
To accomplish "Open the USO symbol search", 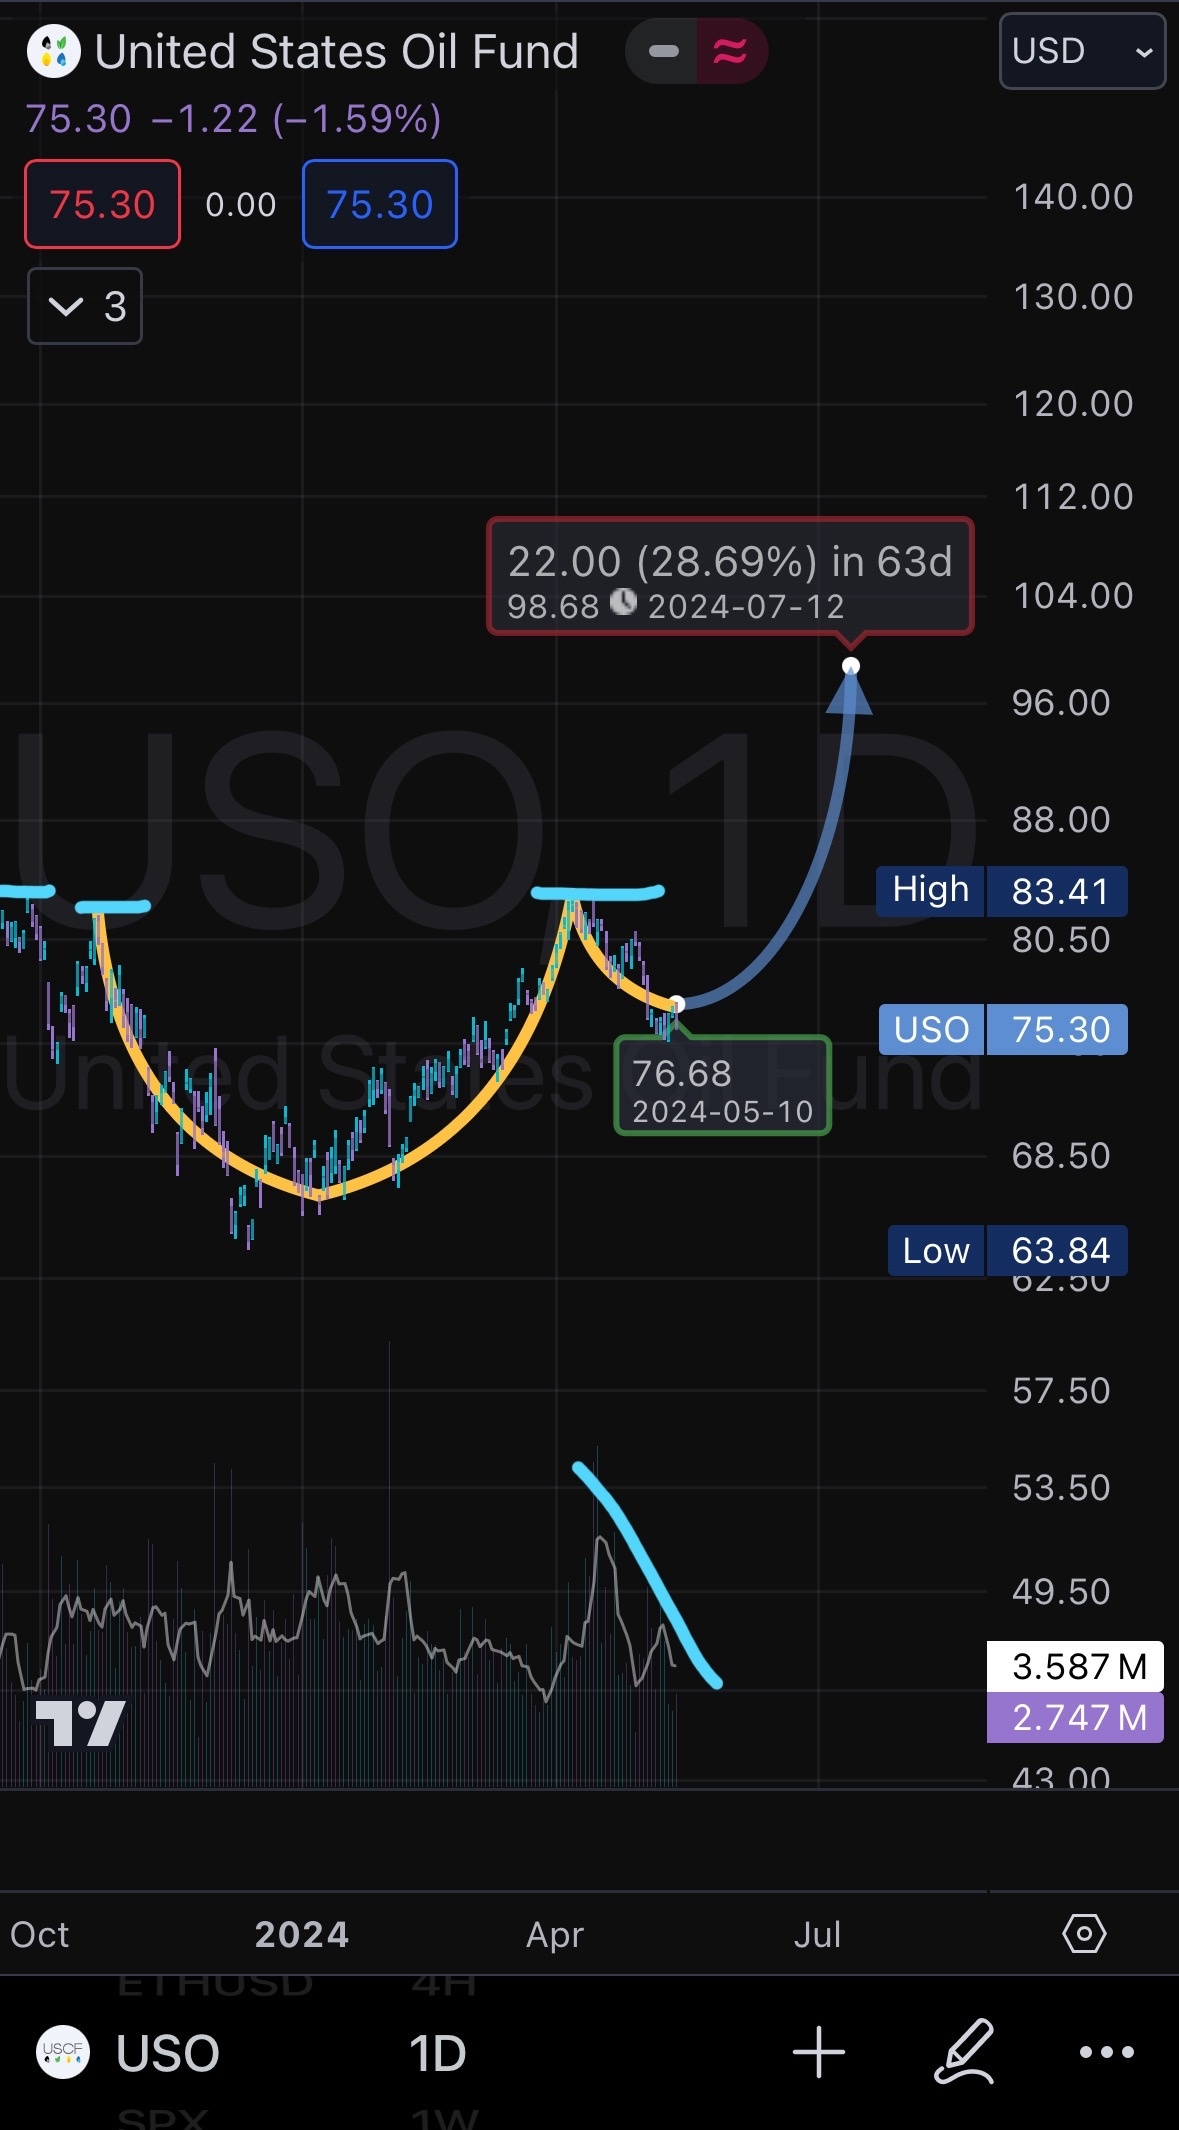I will (167, 2053).
